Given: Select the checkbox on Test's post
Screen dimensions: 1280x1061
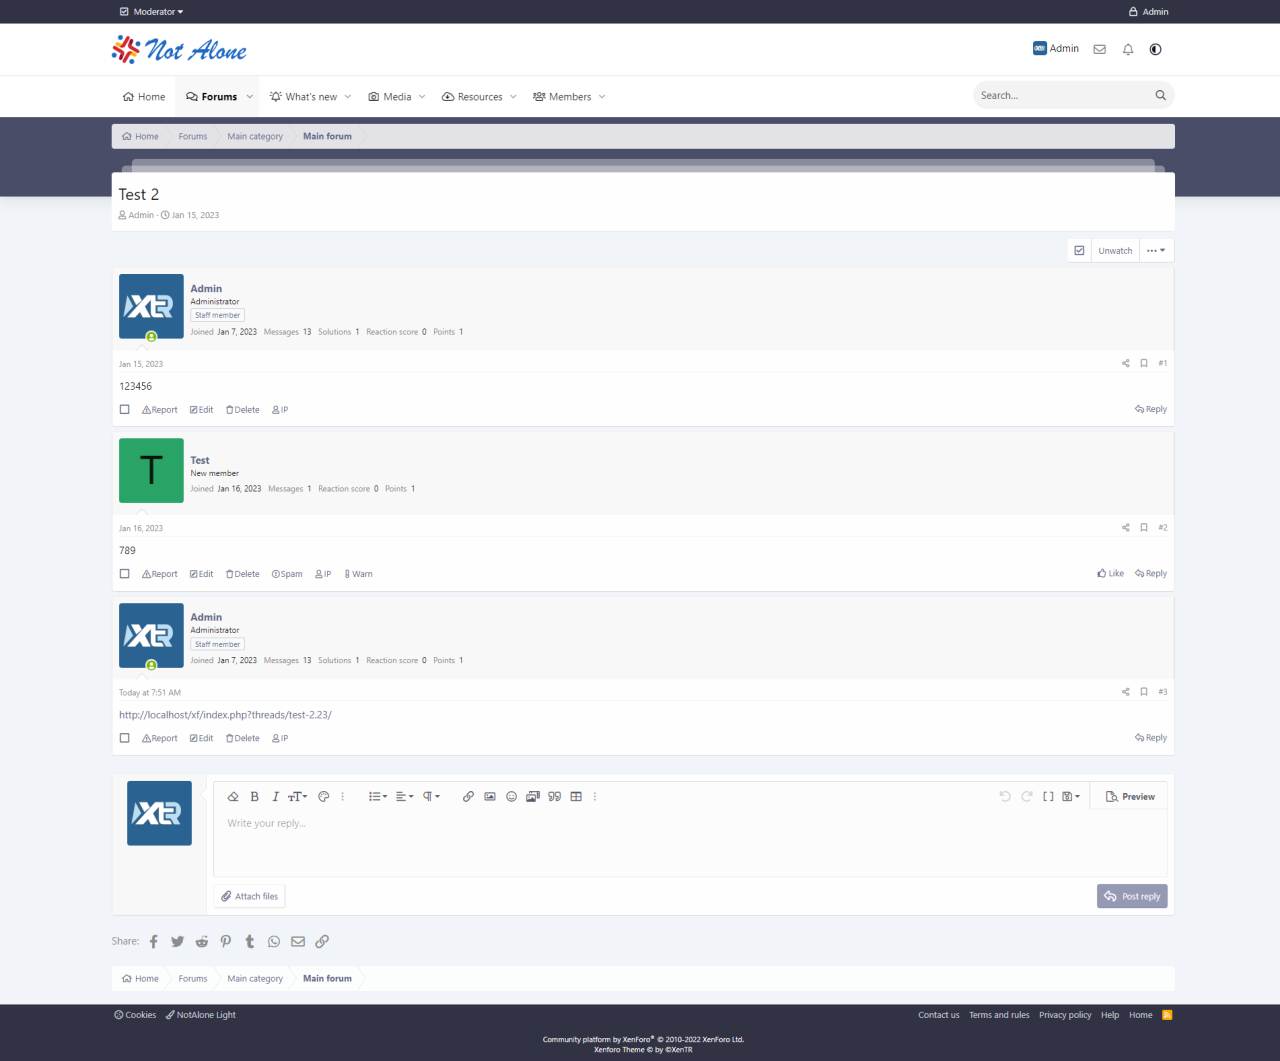Looking at the screenshot, I should tap(125, 574).
